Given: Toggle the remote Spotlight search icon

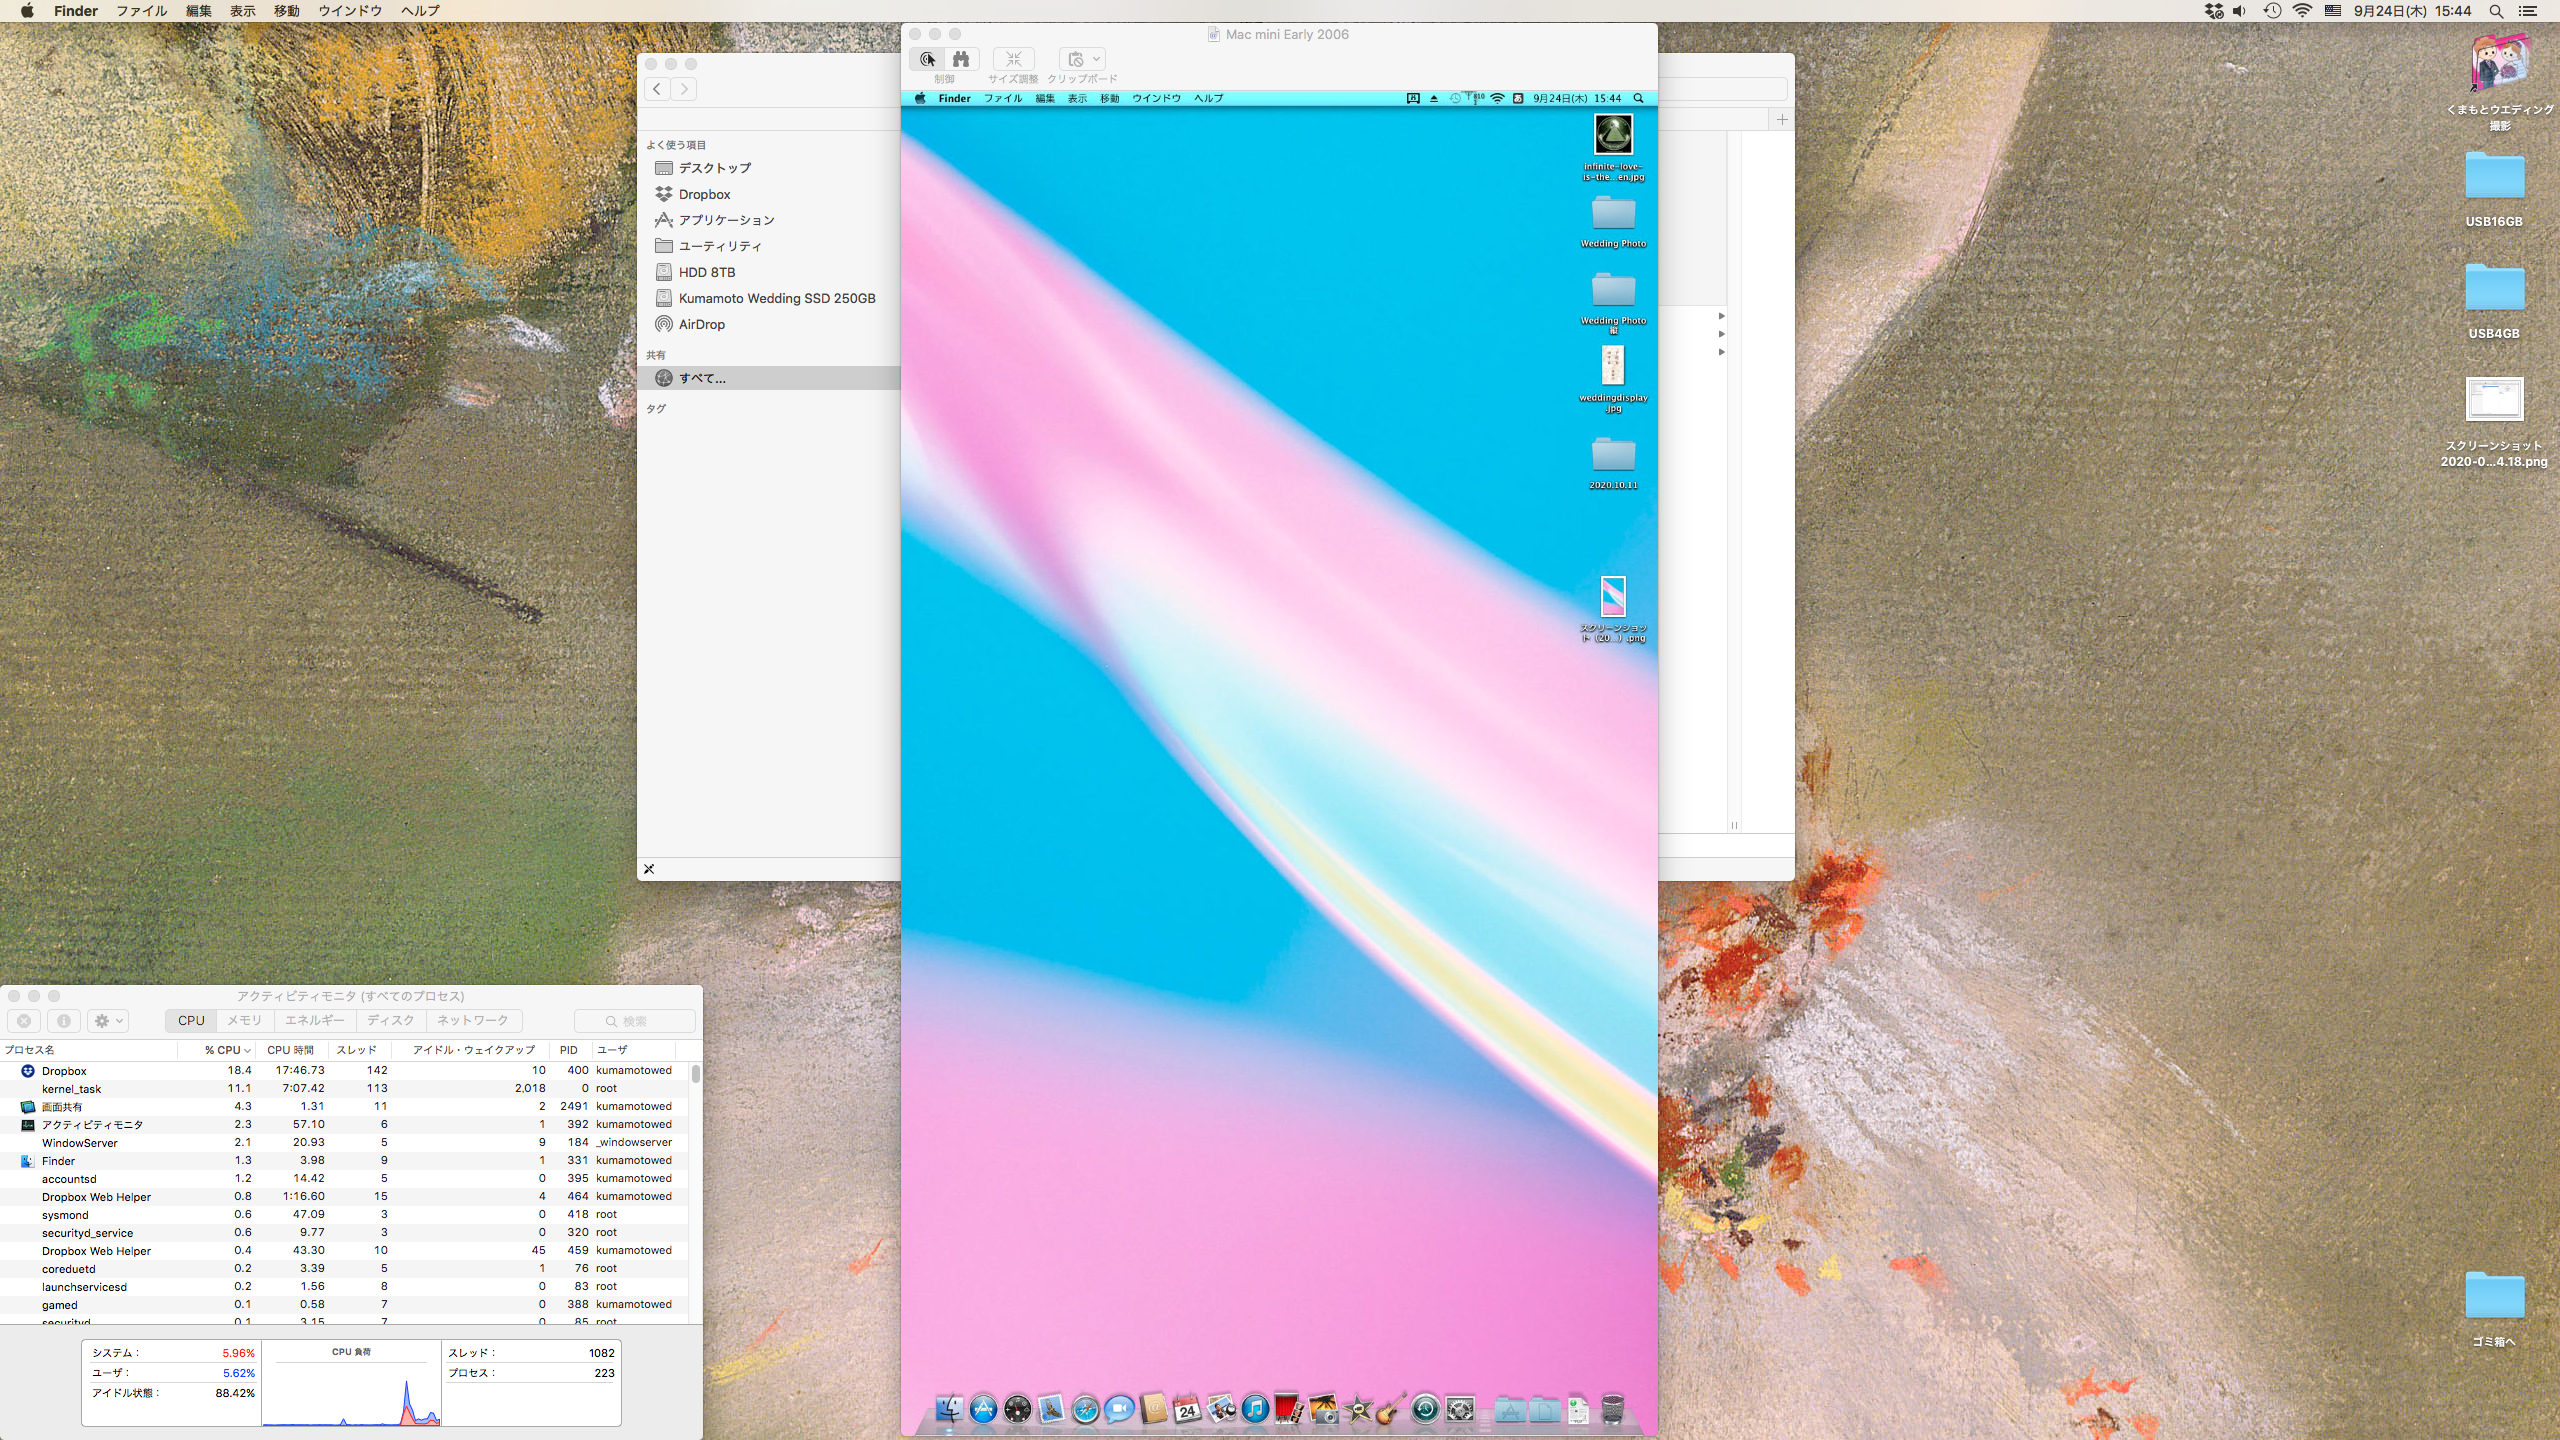Looking at the screenshot, I should coord(1638,98).
